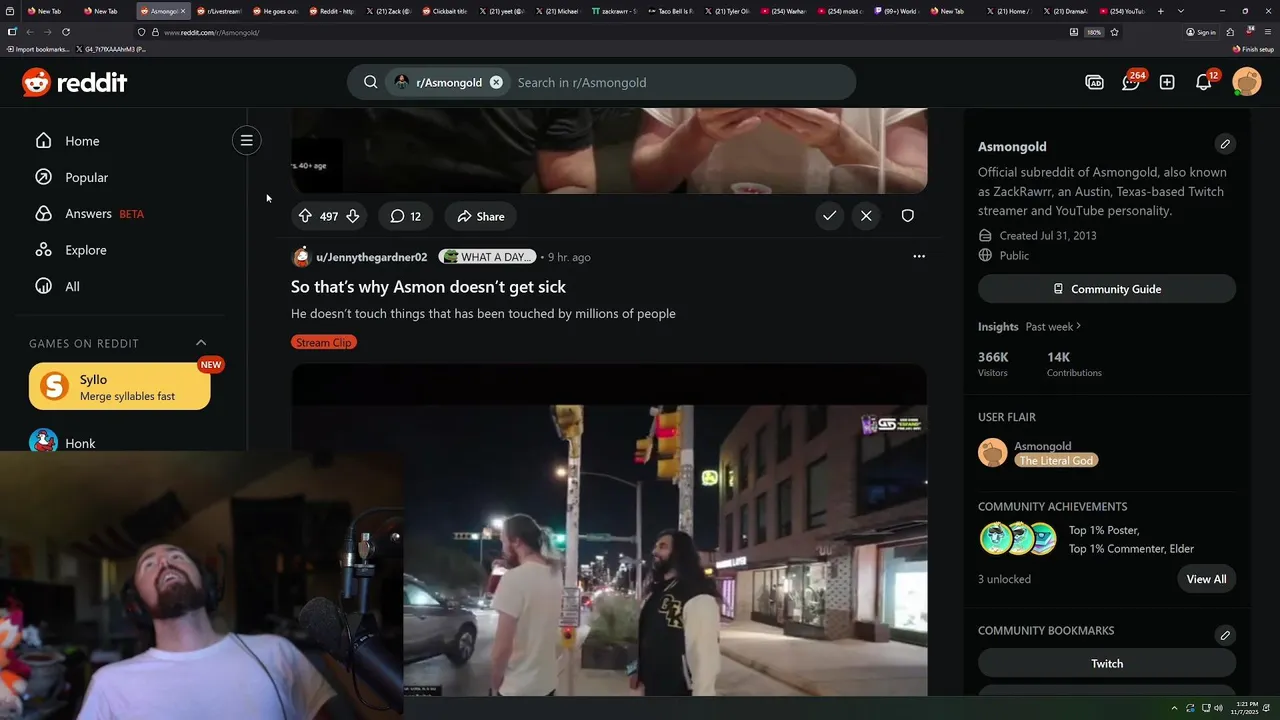Open u/Jennythegardner02 profile
The width and height of the screenshot is (1280, 720).
pyautogui.click(x=371, y=257)
